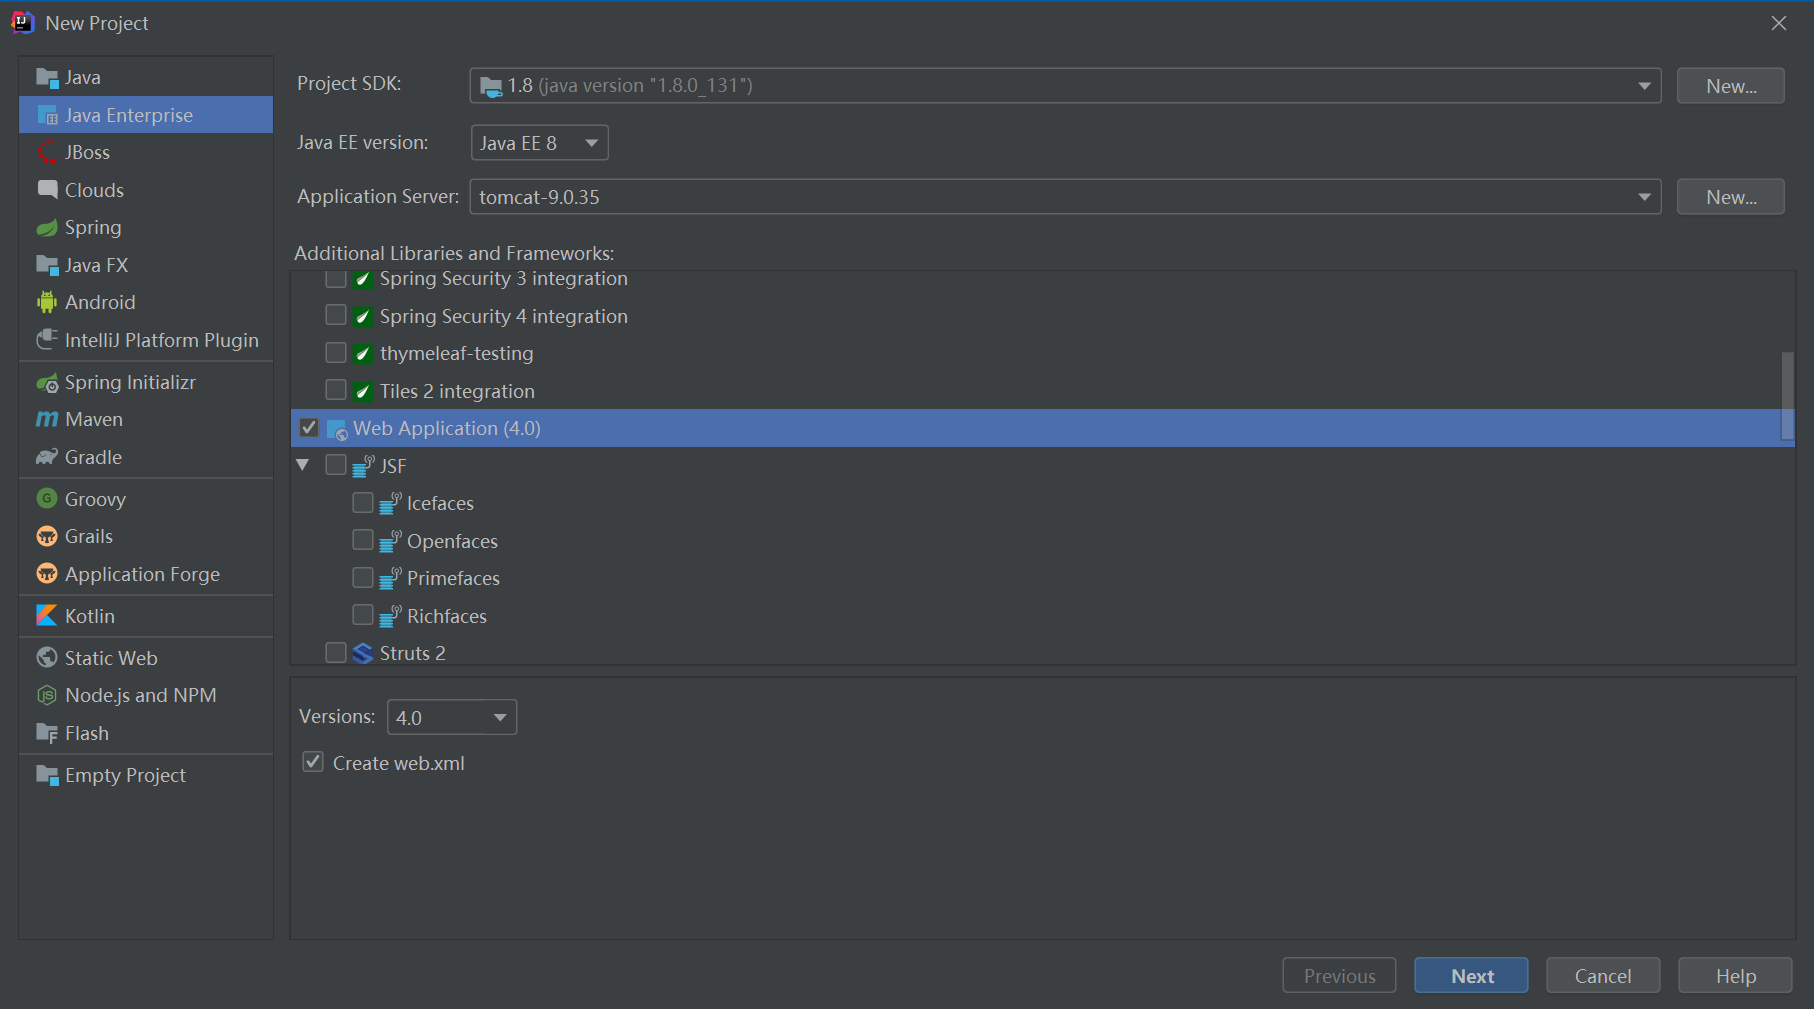The height and width of the screenshot is (1009, 1814).
Task: Click the Spring Initializr icon
Action: pyautogui.click(x=47, y=383)
